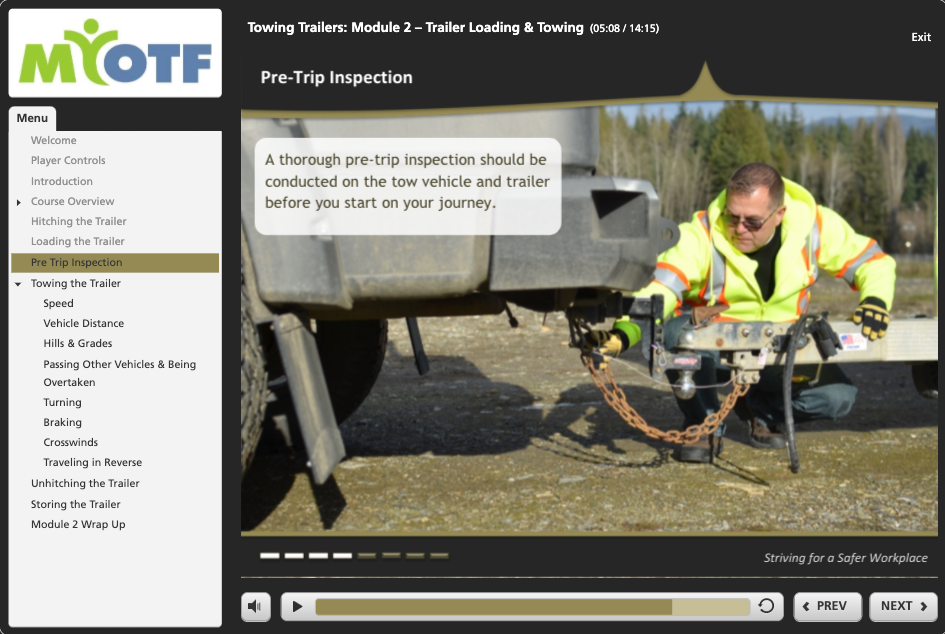Click the last slide progress dash indicator
Viewport: 945px width, 634px height.
[x=439, y=556]
